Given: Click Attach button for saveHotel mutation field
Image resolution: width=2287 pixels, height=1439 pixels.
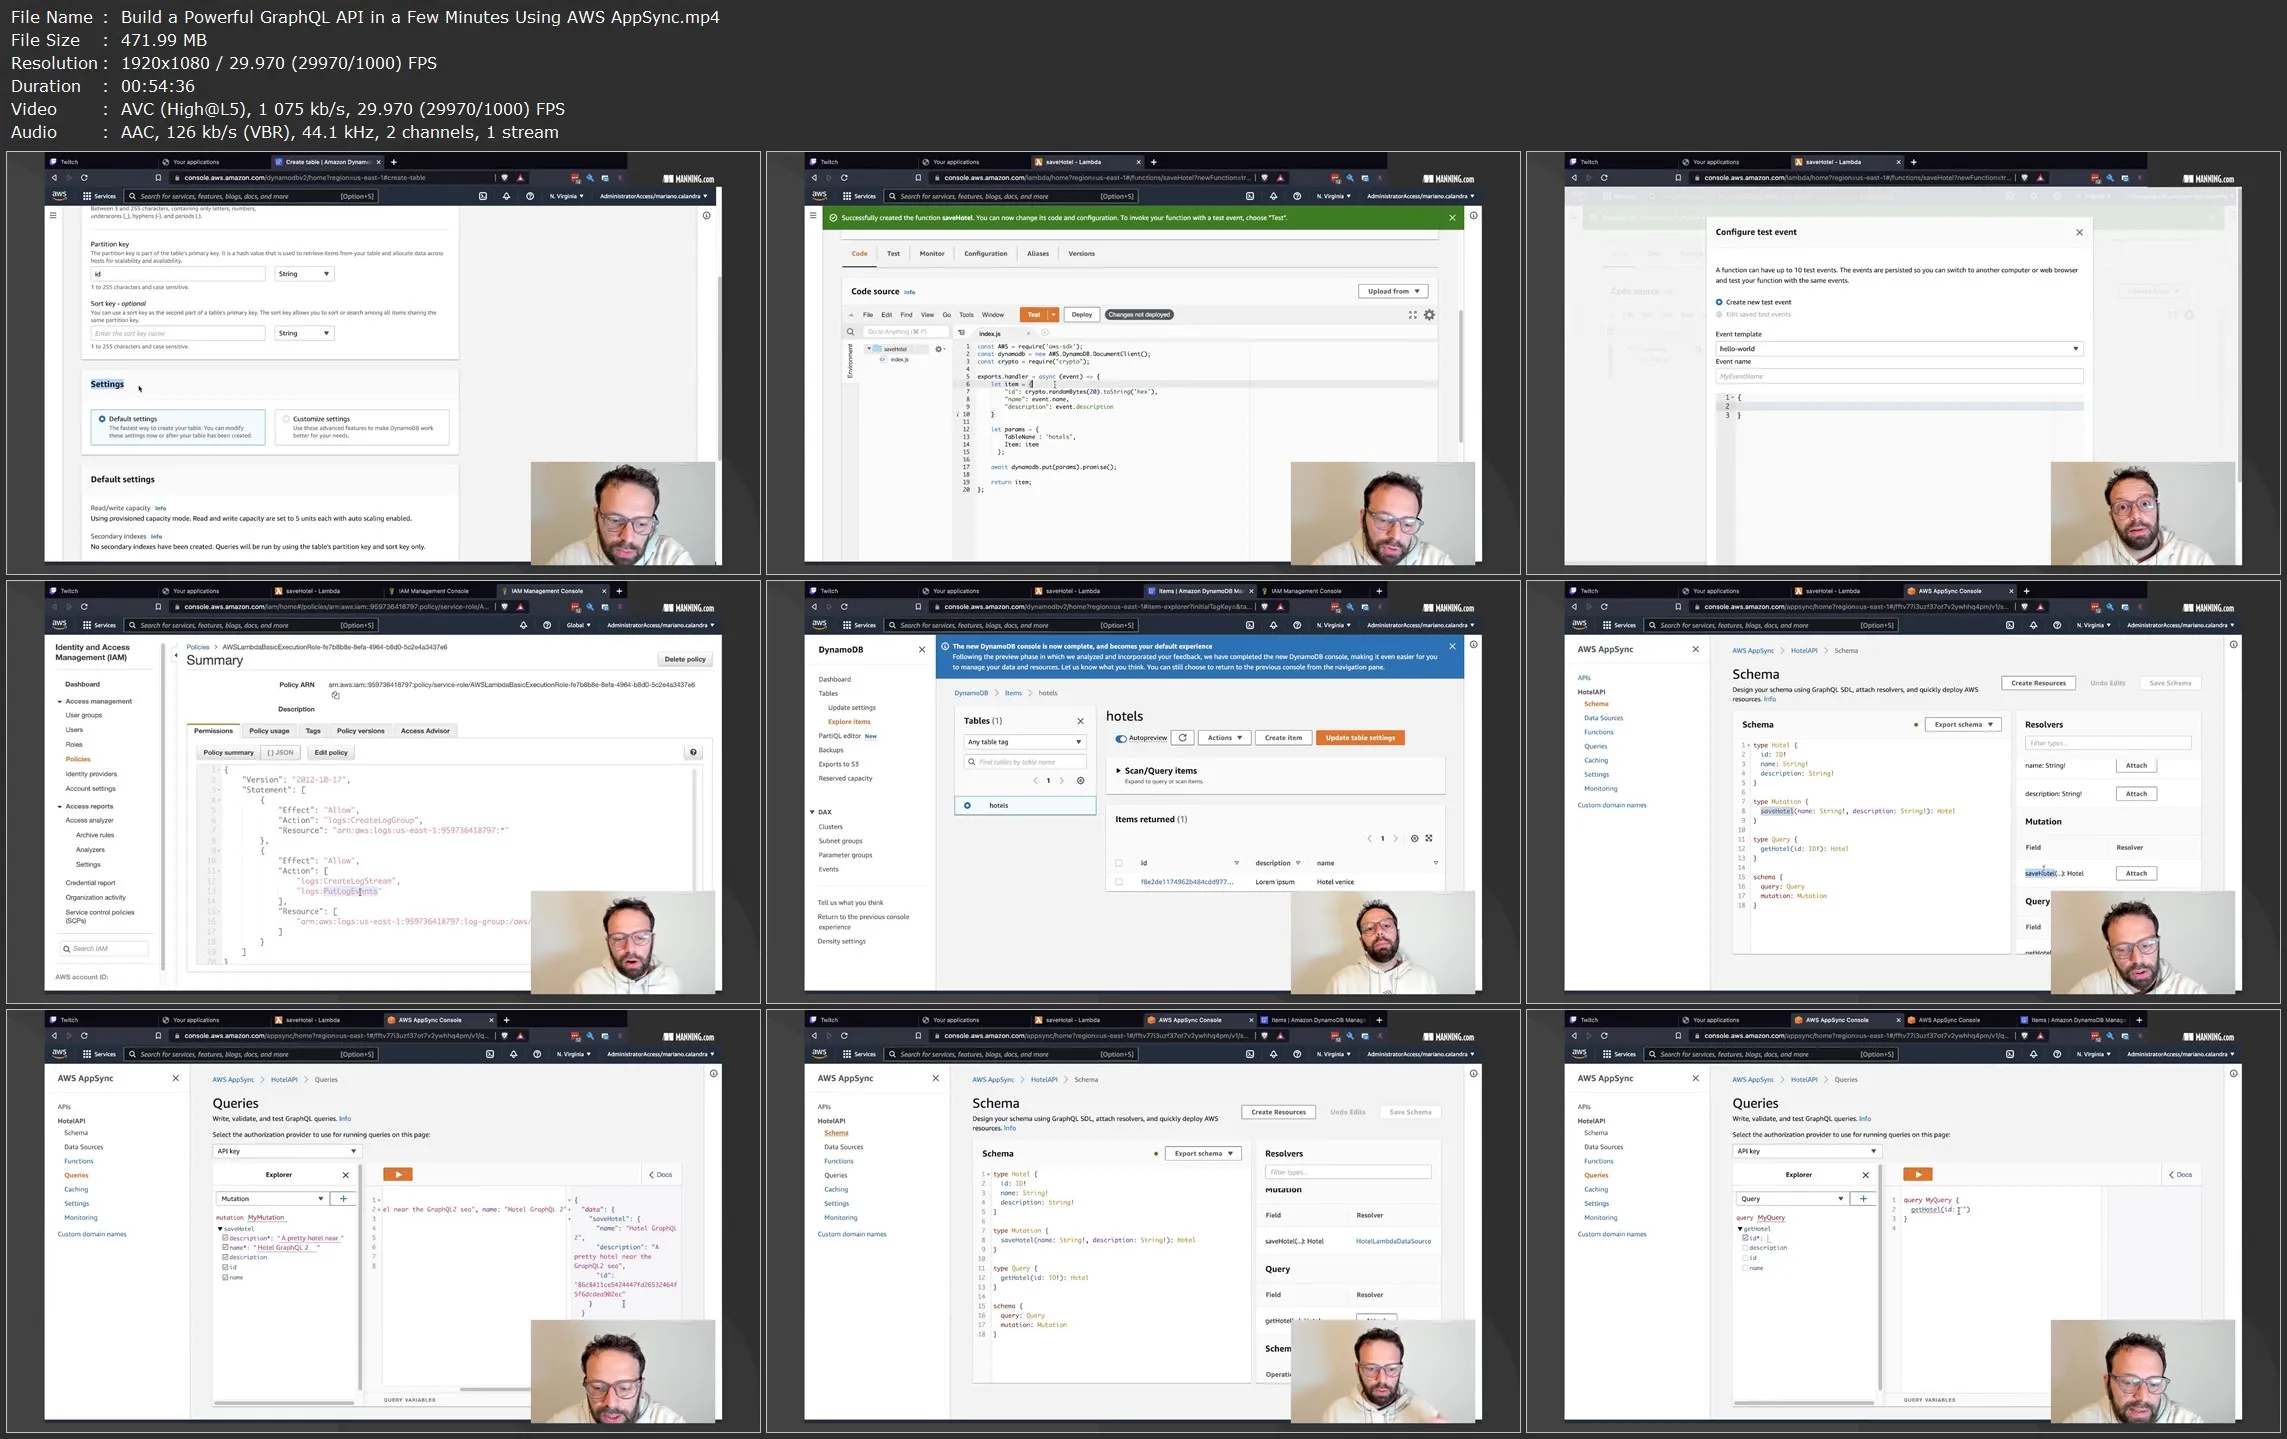Looking at the screenshot, I should coord(2136,873).
